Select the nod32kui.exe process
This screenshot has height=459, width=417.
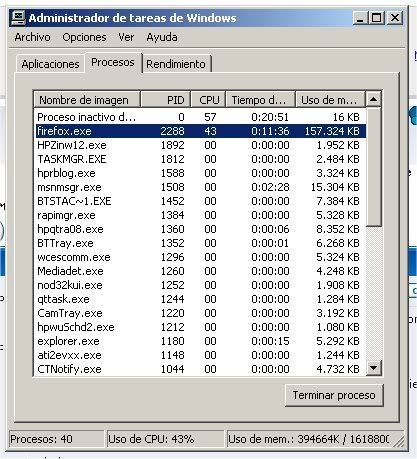tap(200, 285)
